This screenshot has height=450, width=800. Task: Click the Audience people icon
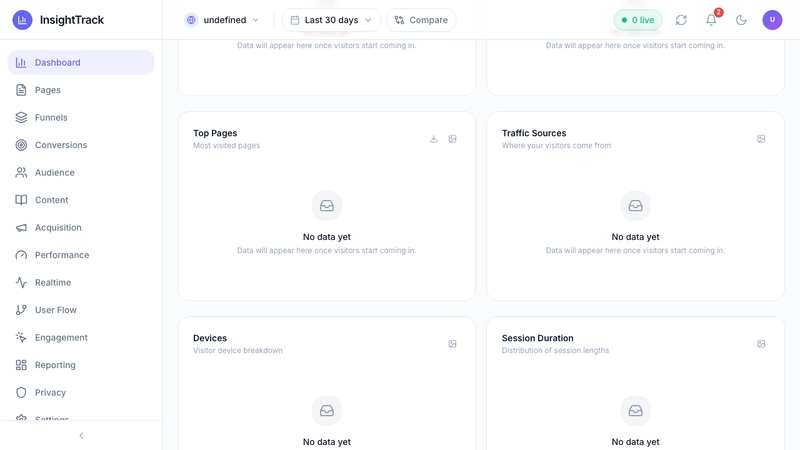pyautogui.click(x=21, y=172)
